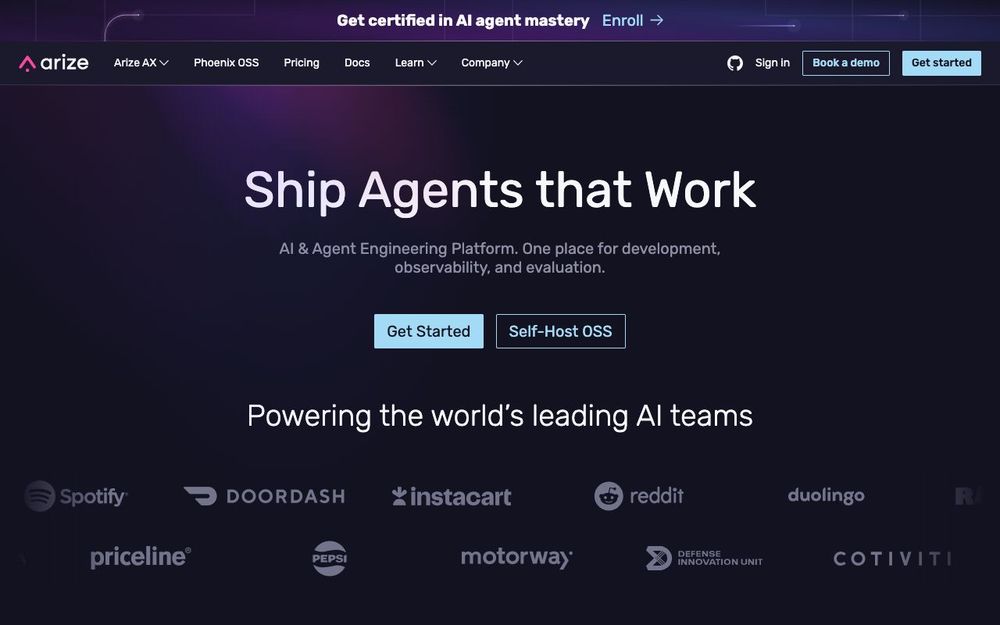Viewport: 1000px width, 625px height.
Task: Click the Reddit logo
Action: click(639, 496)
